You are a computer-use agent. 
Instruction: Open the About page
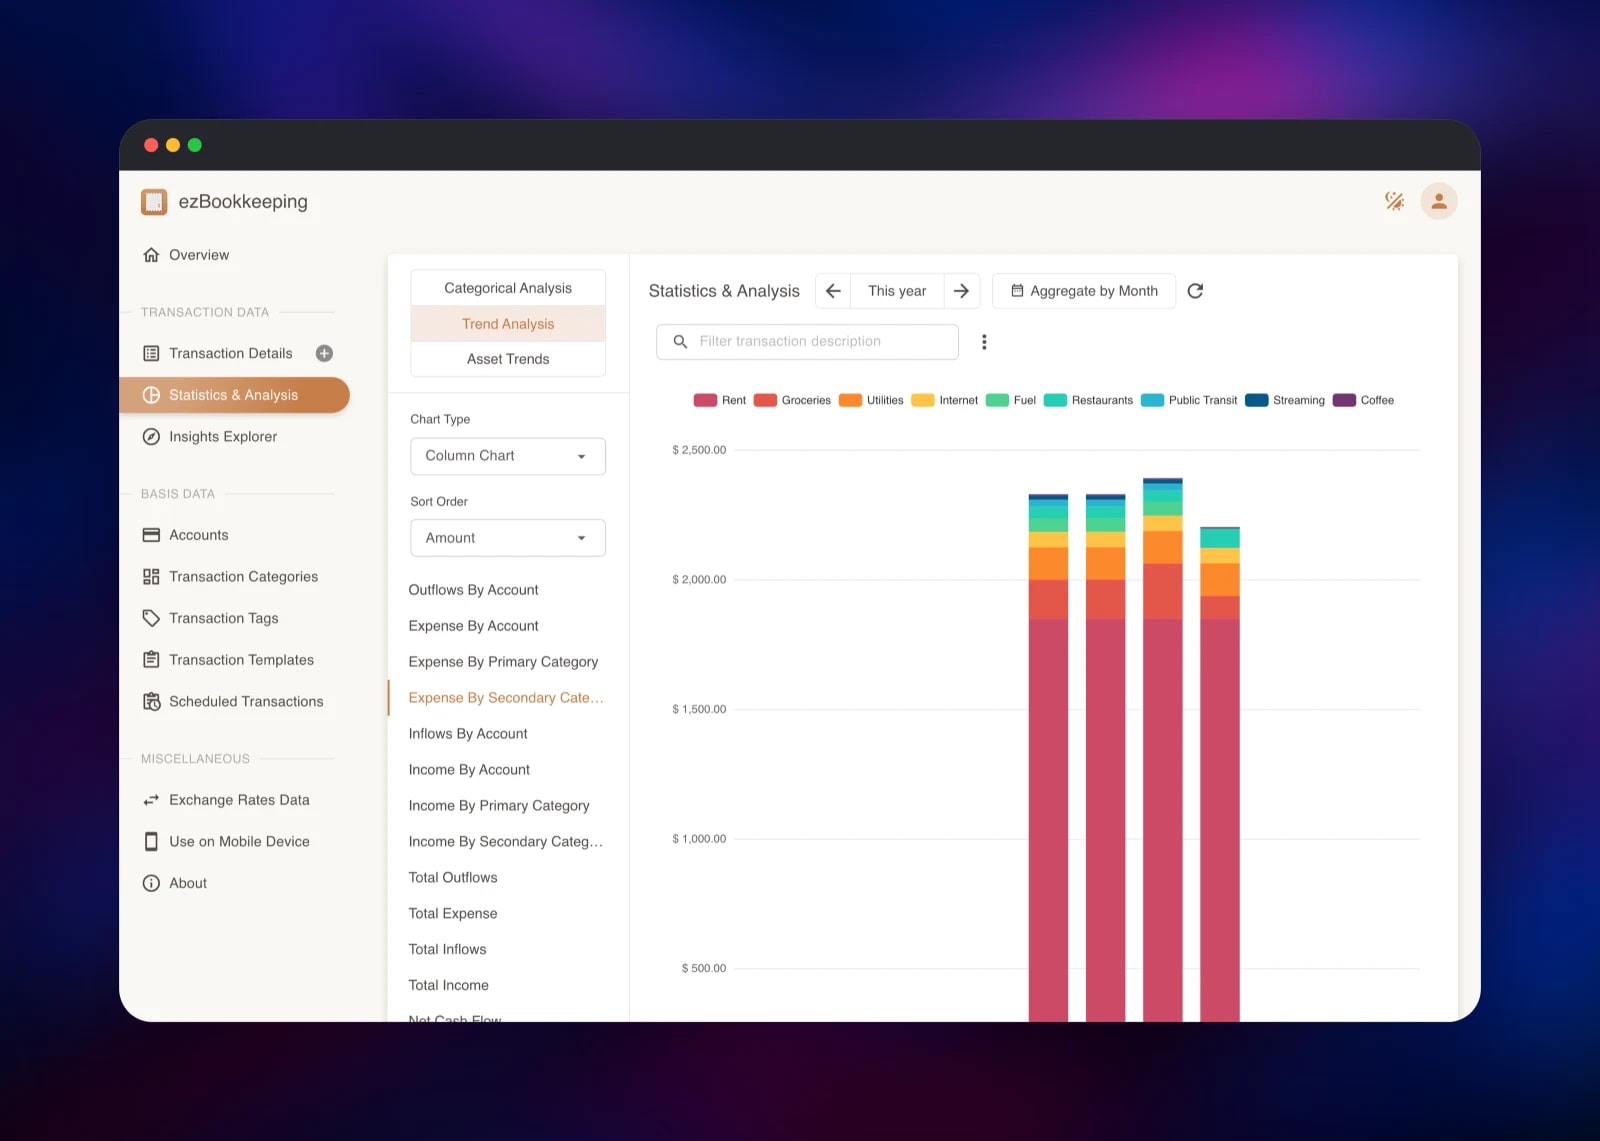point(235,883)
